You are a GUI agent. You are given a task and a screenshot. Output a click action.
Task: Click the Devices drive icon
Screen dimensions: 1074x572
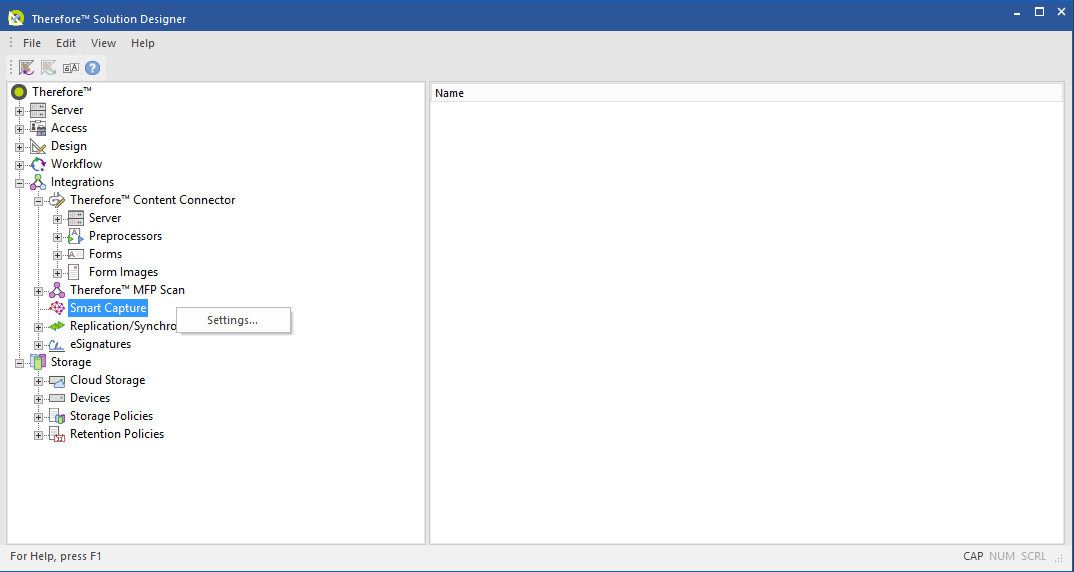tap(57, 398)
